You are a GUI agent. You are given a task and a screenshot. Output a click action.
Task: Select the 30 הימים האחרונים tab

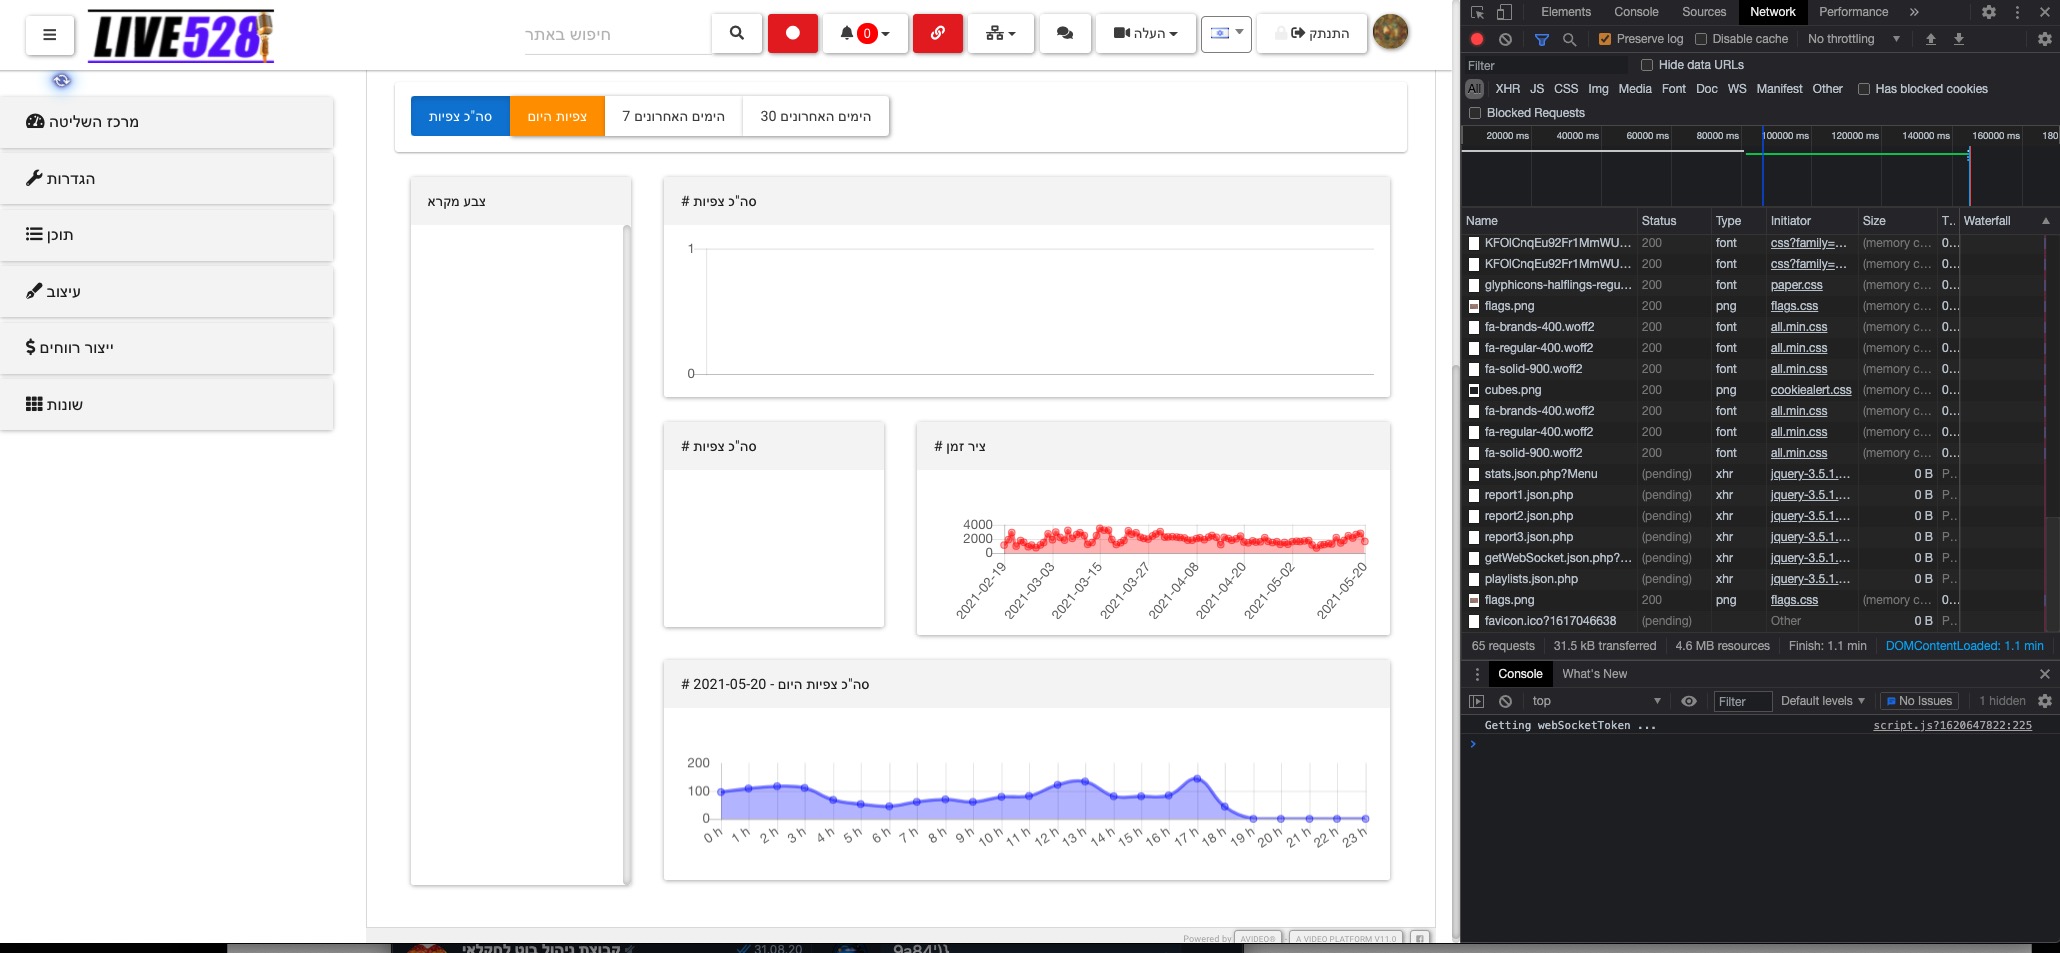point(815,116)
